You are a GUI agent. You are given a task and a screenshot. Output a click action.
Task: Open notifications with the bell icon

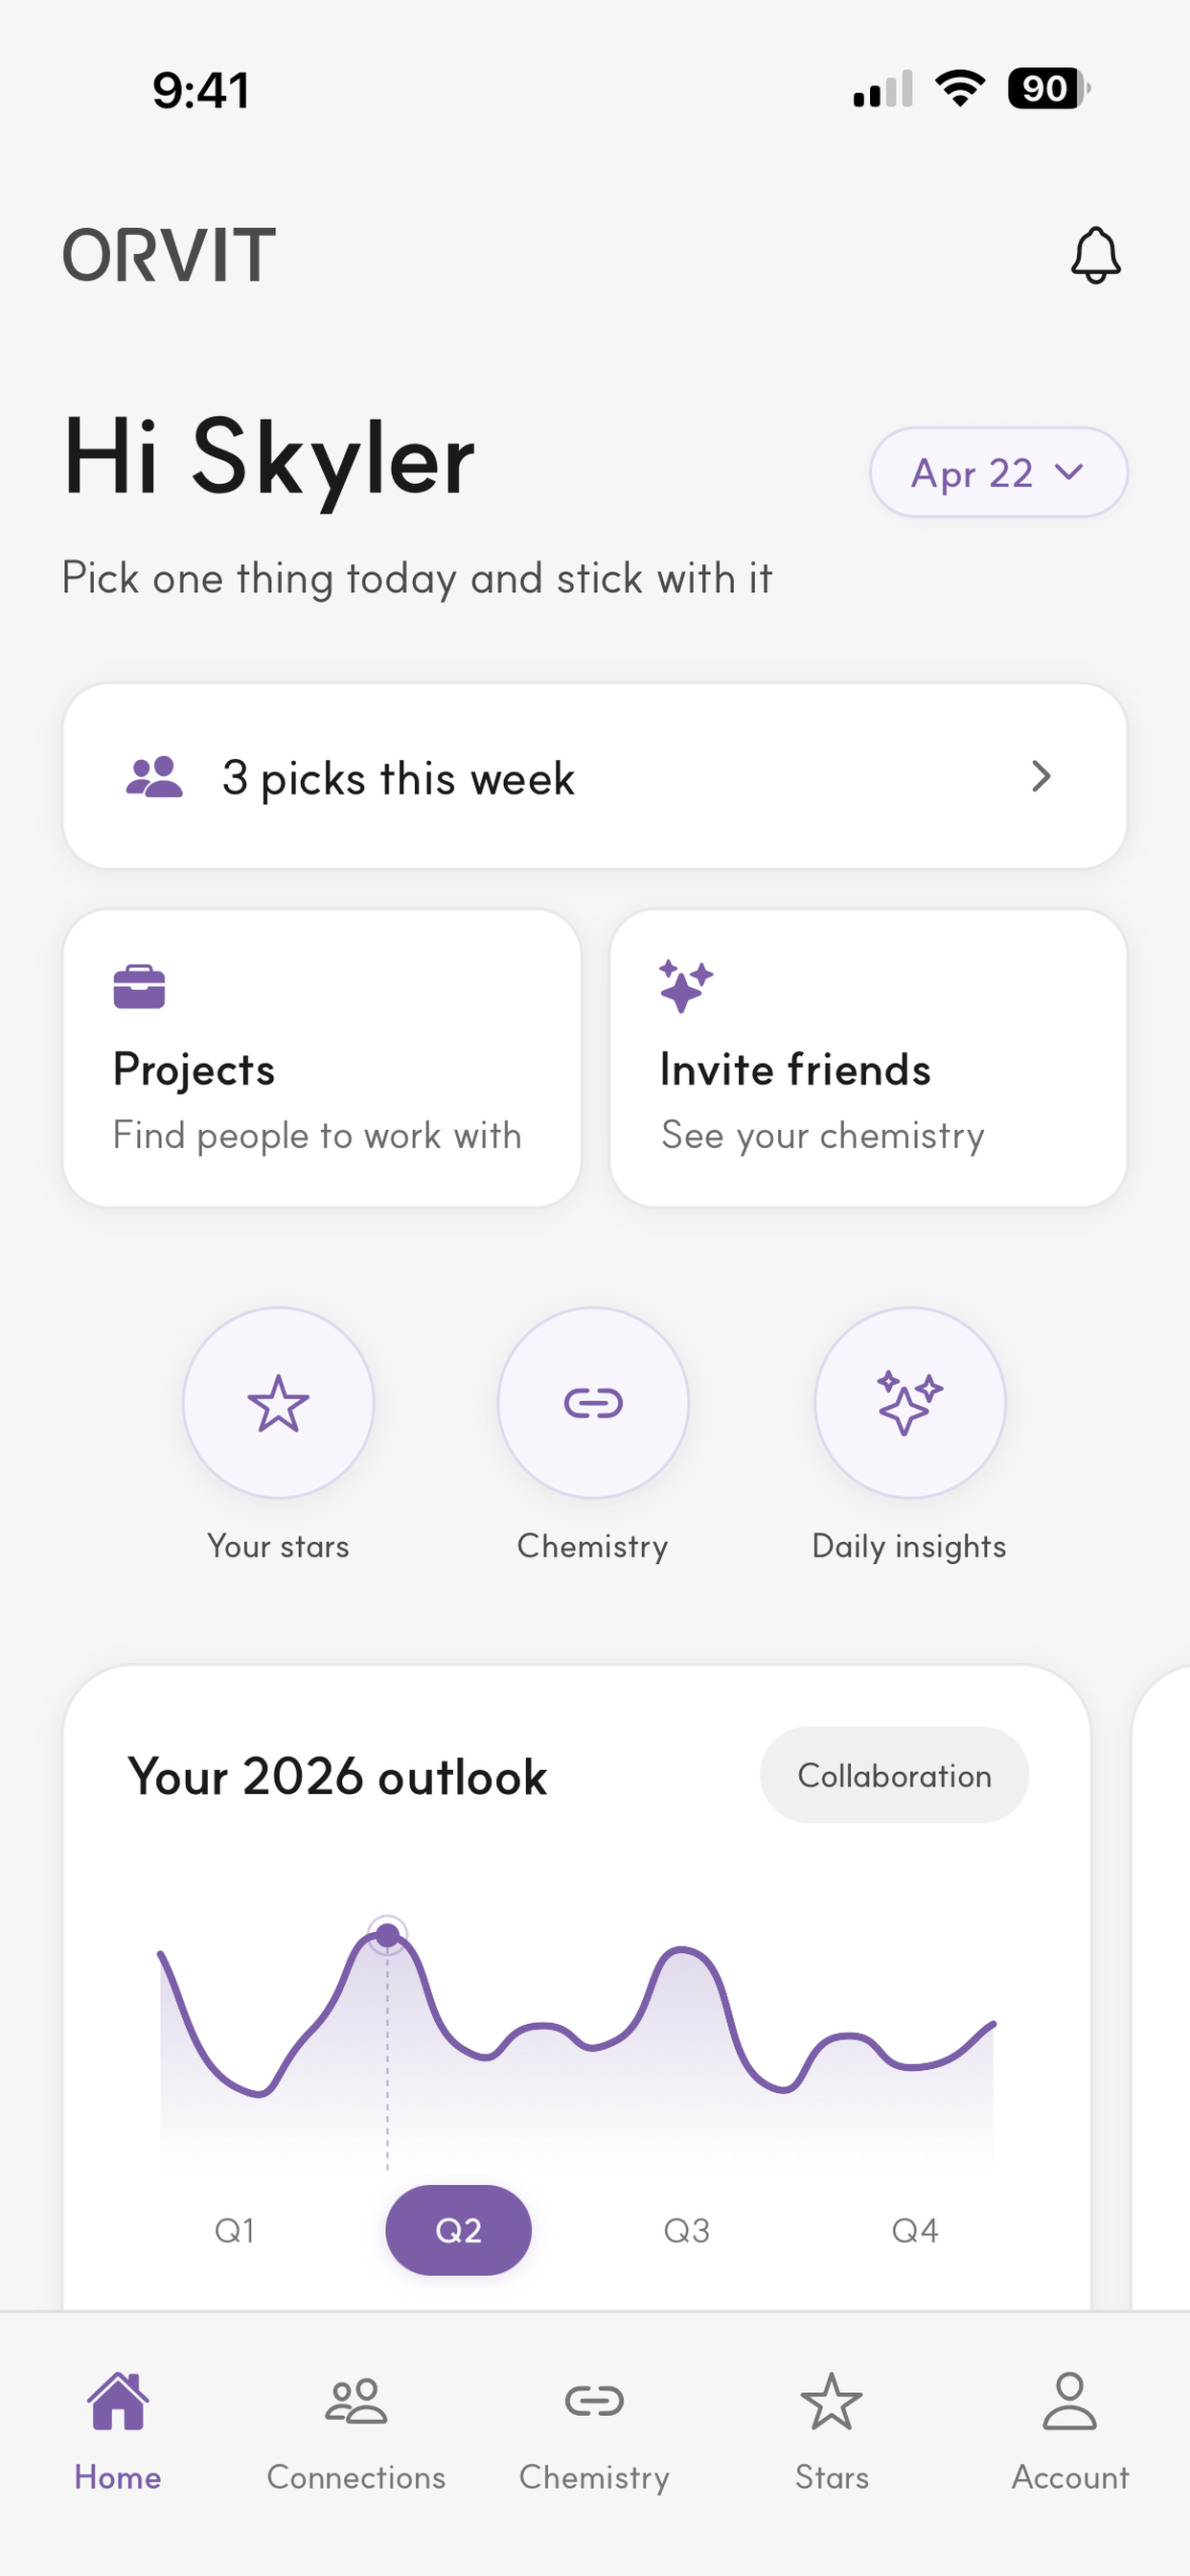(x=1095, y=255)
